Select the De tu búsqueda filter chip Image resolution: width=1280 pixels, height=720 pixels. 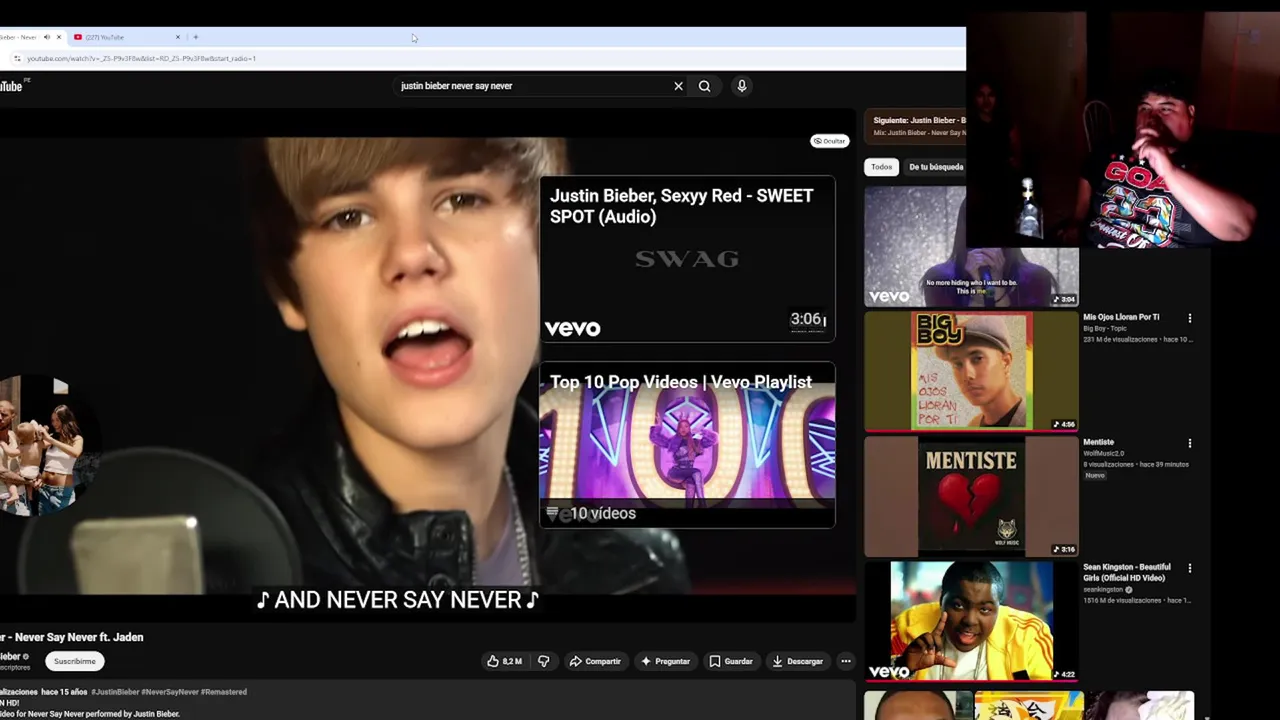[936, 167]
